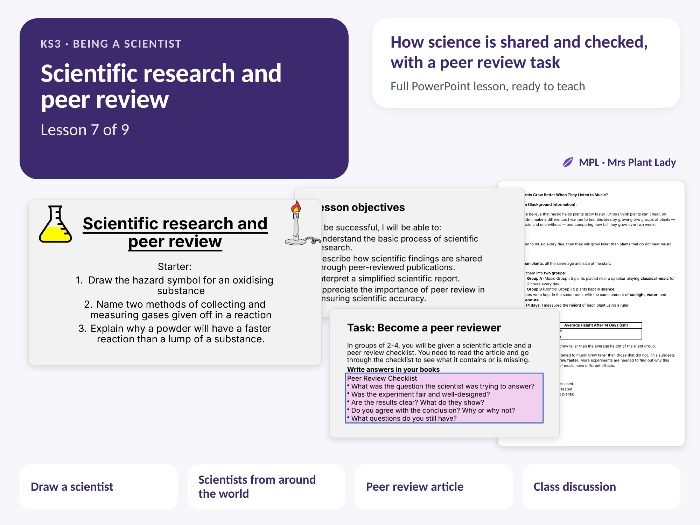Click 'Explain why a powder' starter question
This screenshot has height=525, width=700.
(x=175, y=333)
